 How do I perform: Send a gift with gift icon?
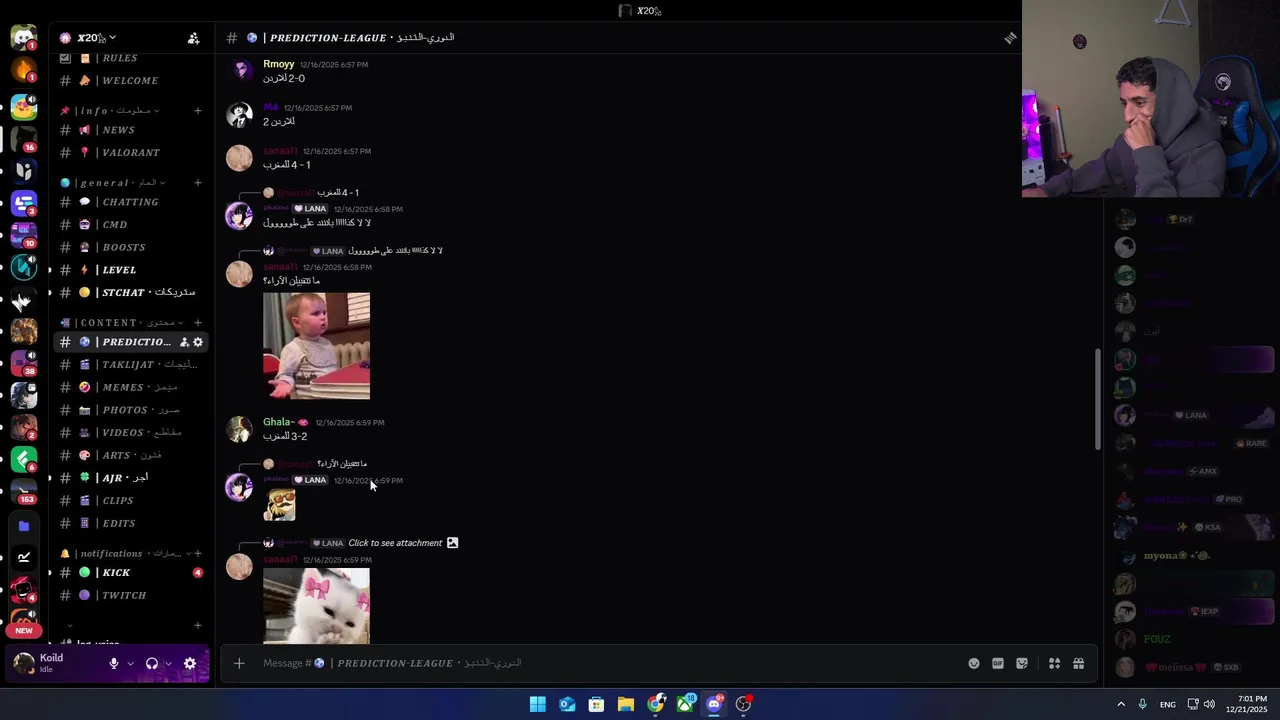[x=1078, y=663]
